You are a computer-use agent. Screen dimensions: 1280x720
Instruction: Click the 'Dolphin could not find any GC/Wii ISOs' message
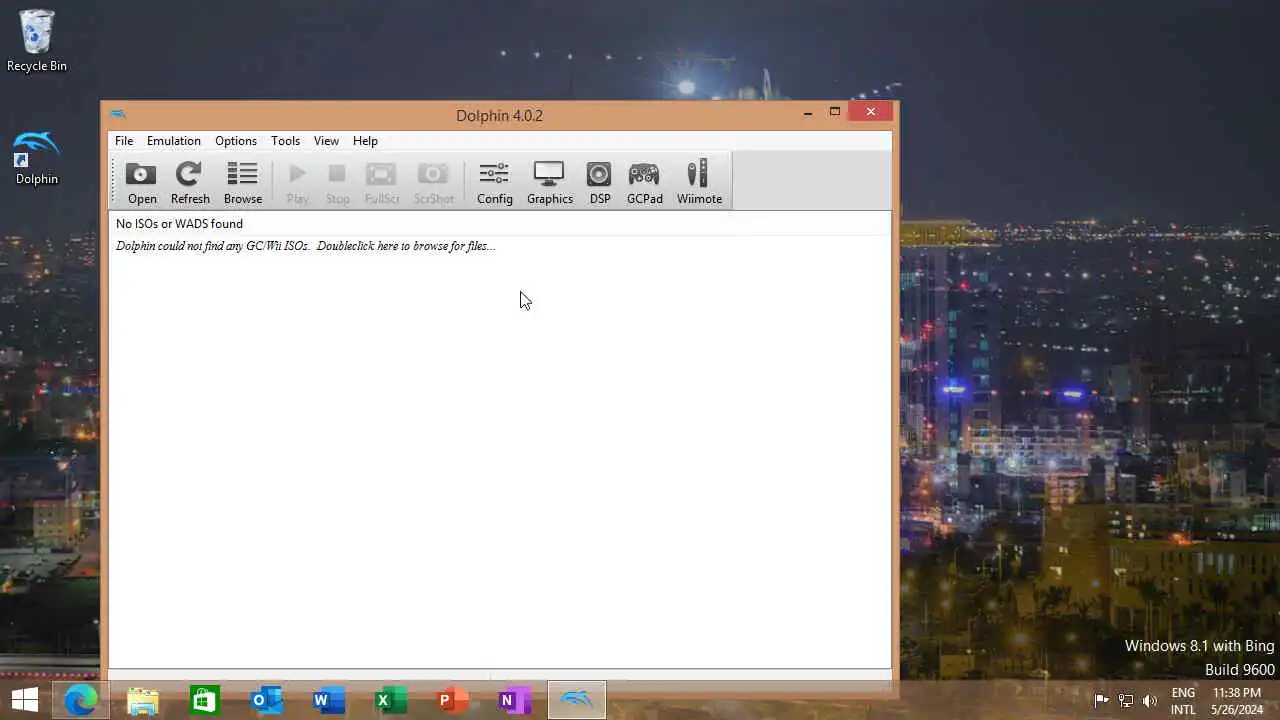coord(305,246)
